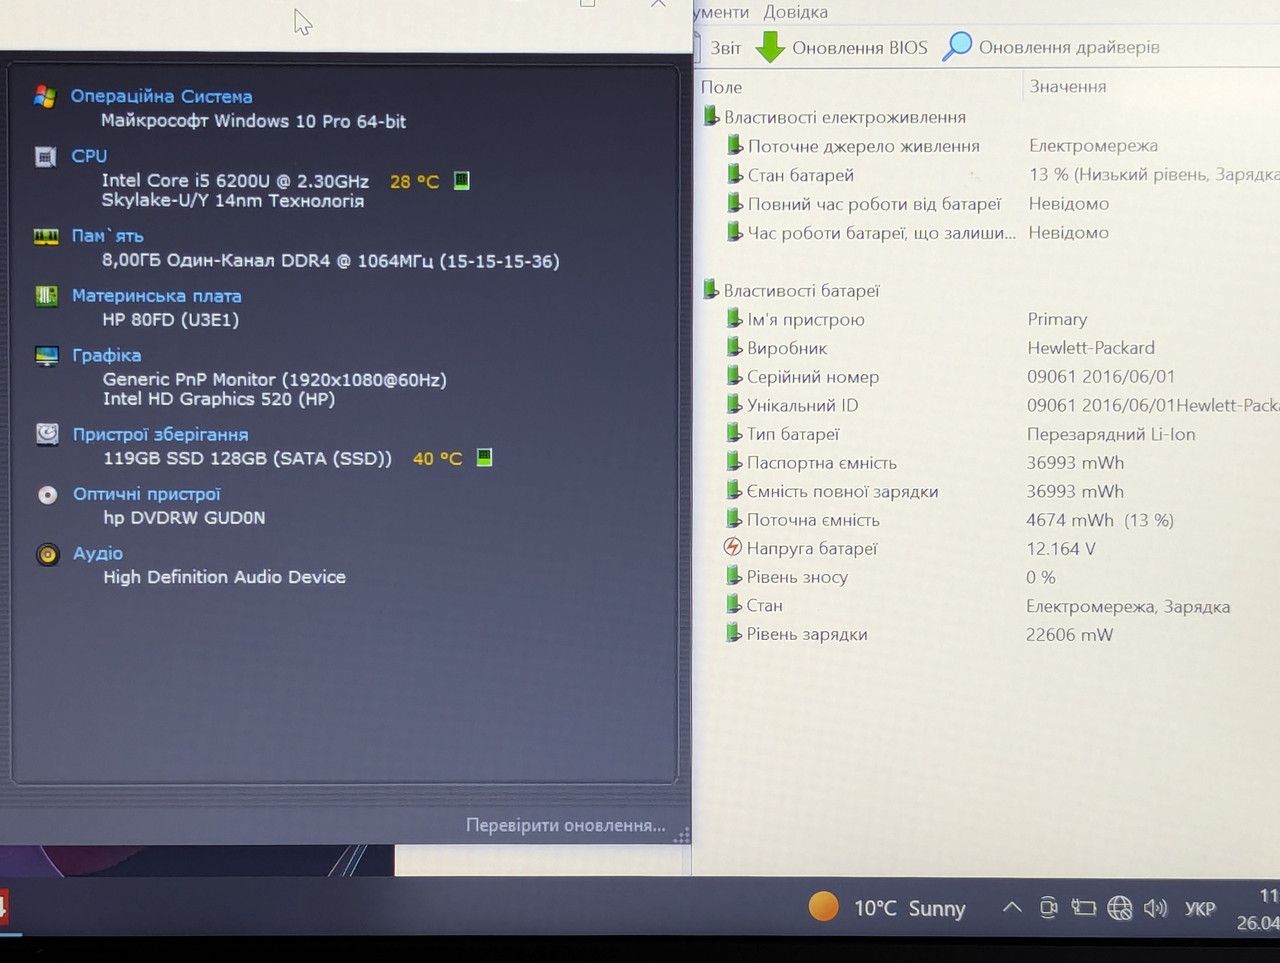The image size is (1280, 963).
Task: Click the Оновлення драйверів toolbar label
Action: click(x=1069, y=47)
